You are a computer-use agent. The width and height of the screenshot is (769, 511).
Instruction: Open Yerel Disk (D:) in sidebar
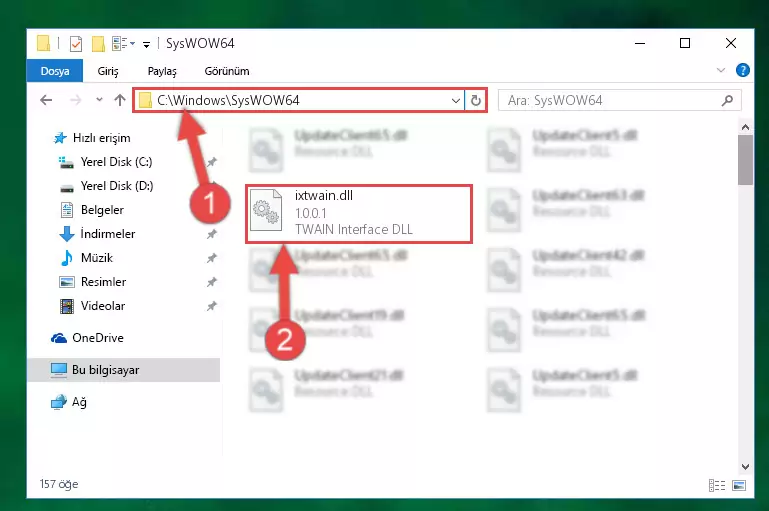tap(106, 186)
